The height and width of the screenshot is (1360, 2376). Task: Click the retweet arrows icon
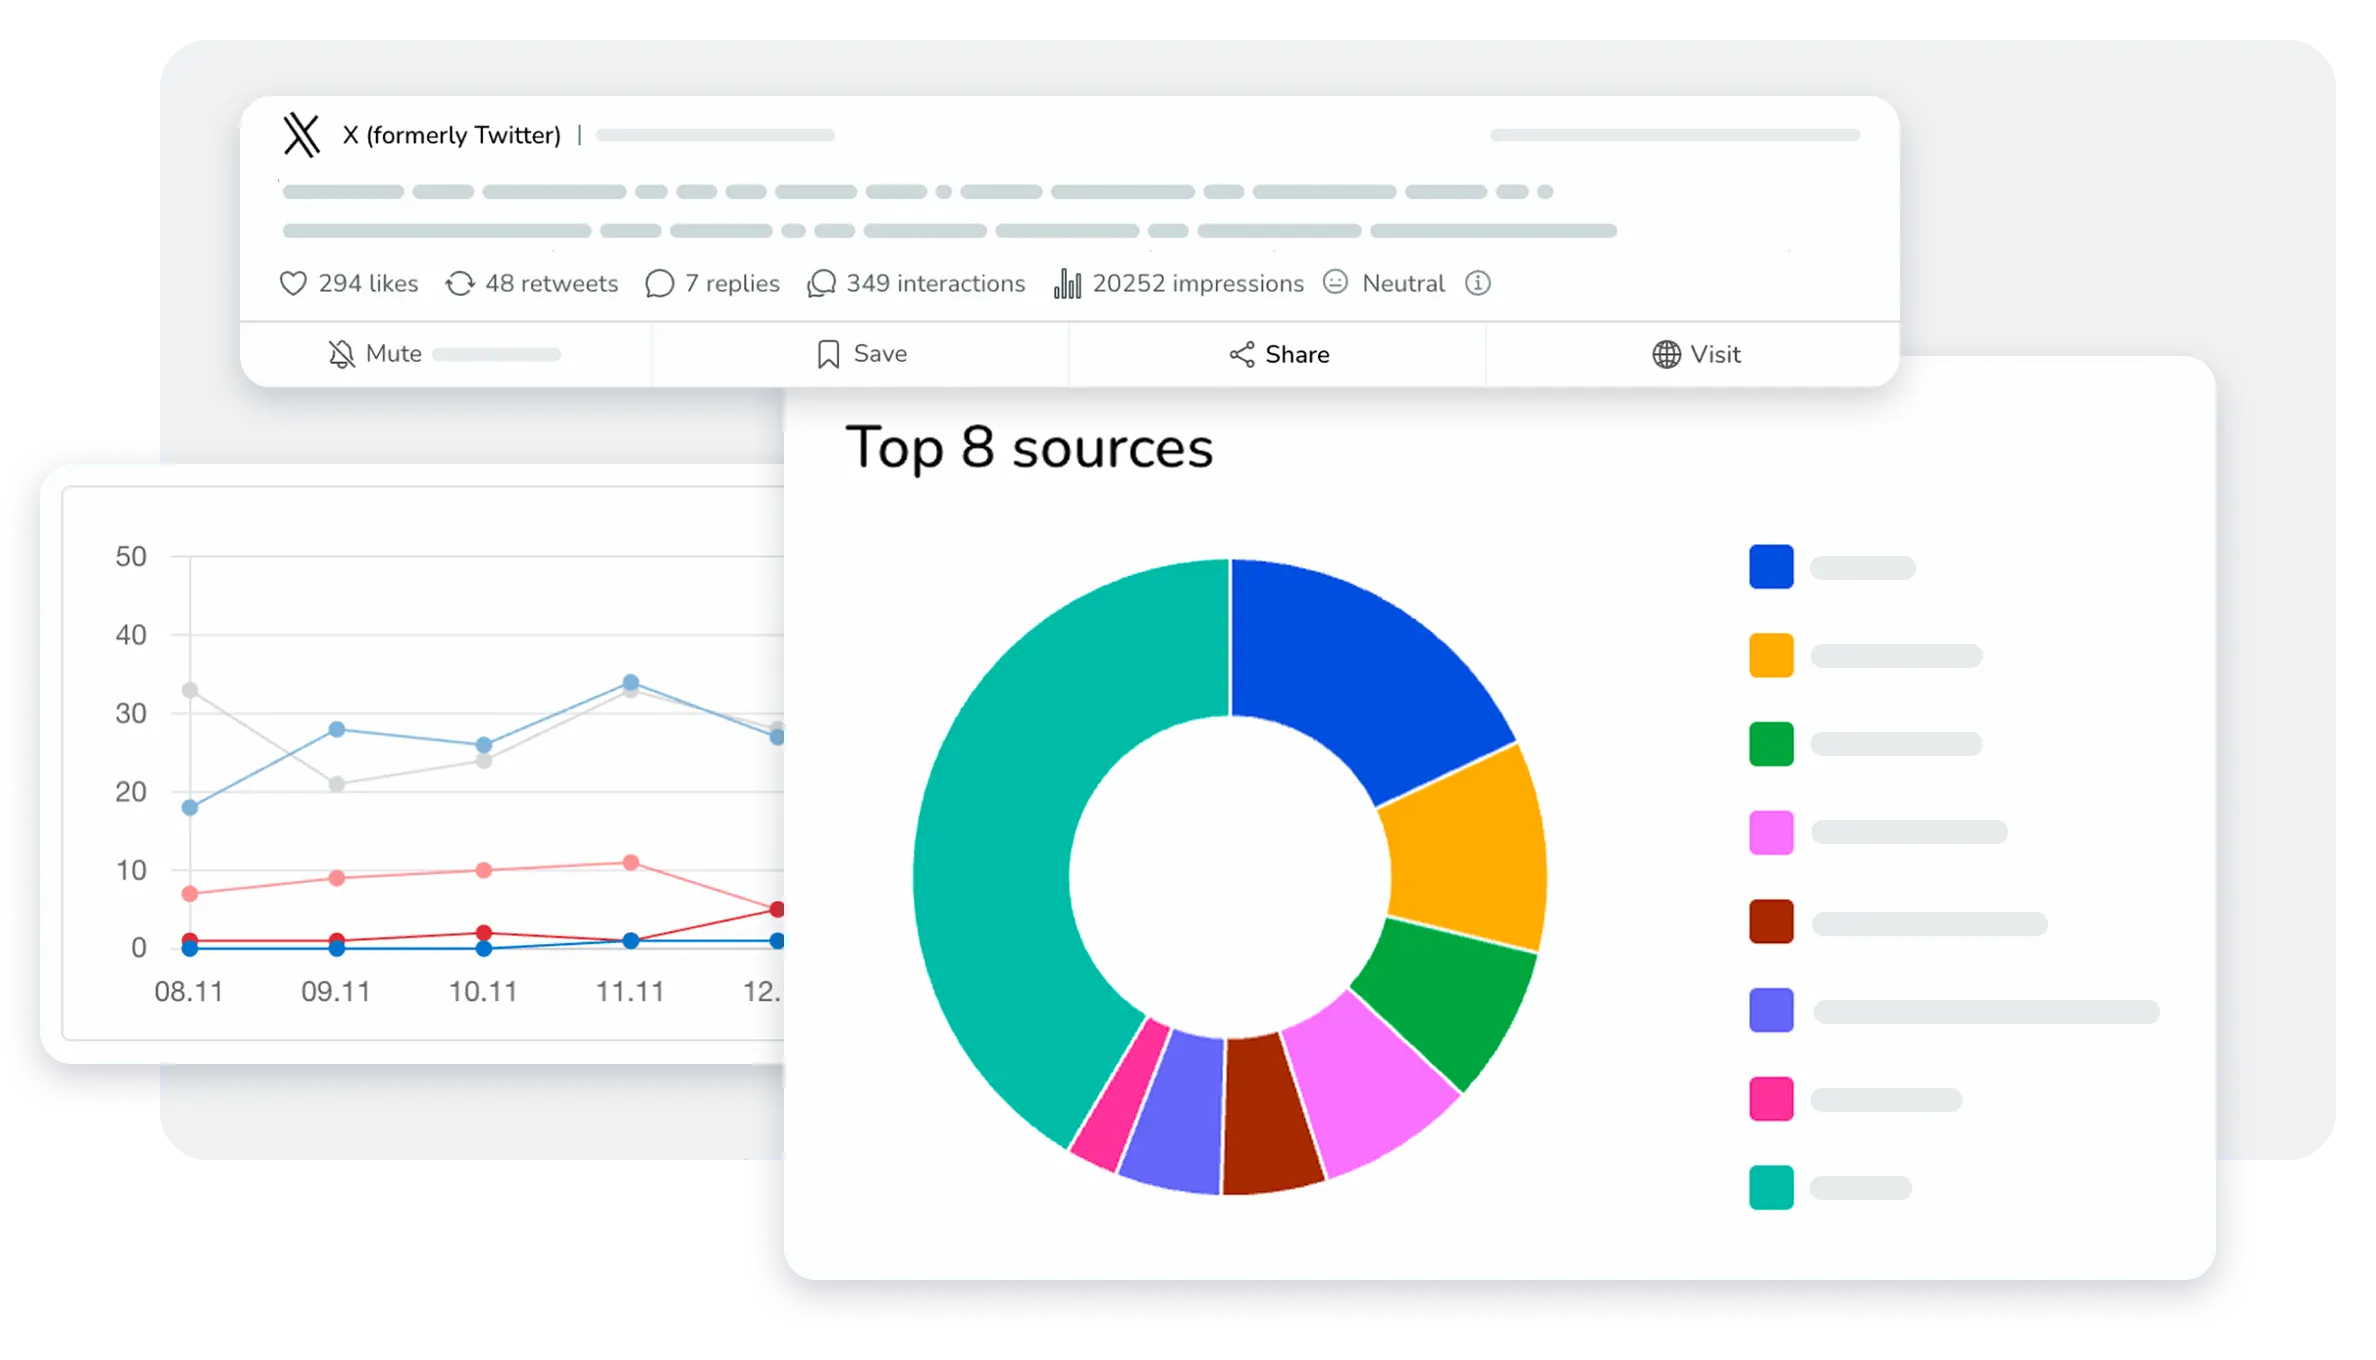pyautogui.click(x=460, y=284)
